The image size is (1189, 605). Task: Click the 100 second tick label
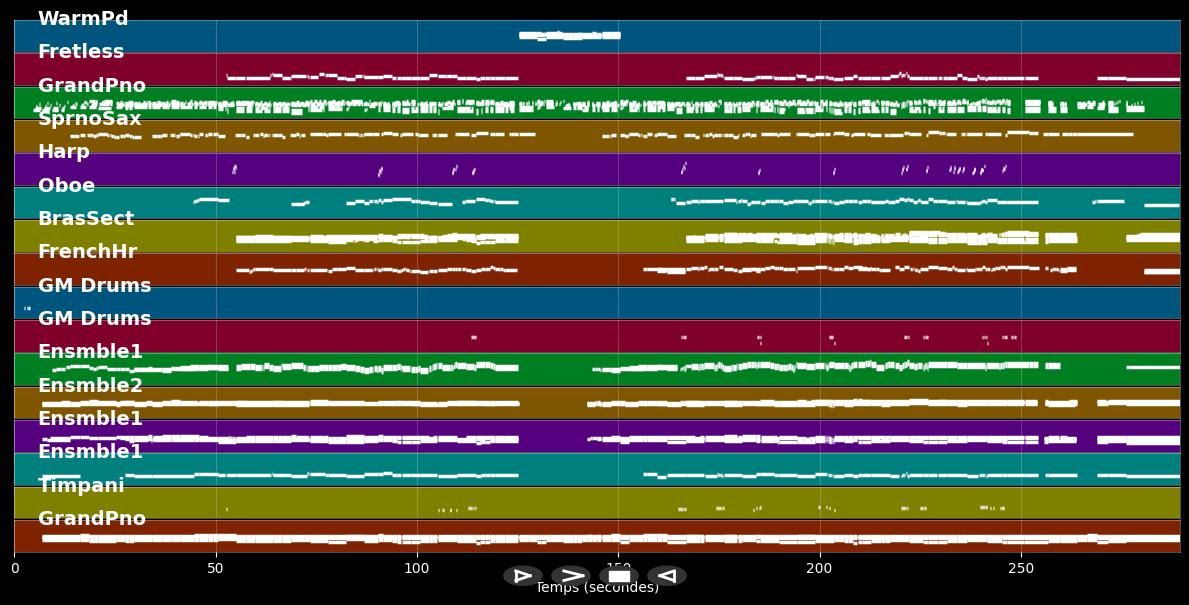point(417,569)
